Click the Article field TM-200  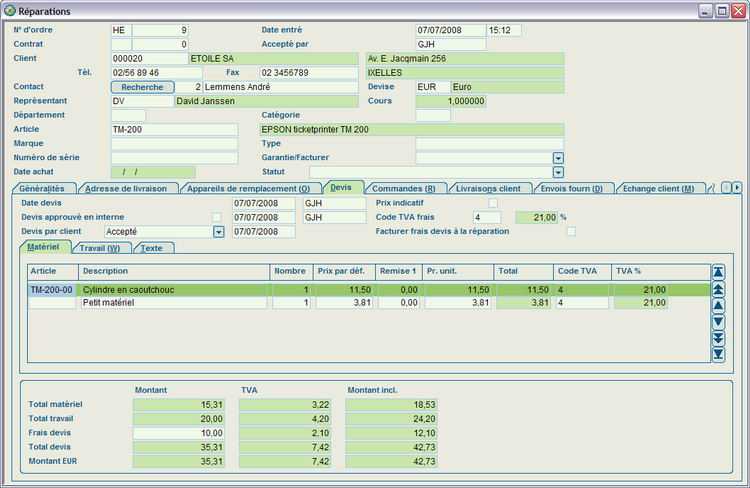[x=174, y=130]
